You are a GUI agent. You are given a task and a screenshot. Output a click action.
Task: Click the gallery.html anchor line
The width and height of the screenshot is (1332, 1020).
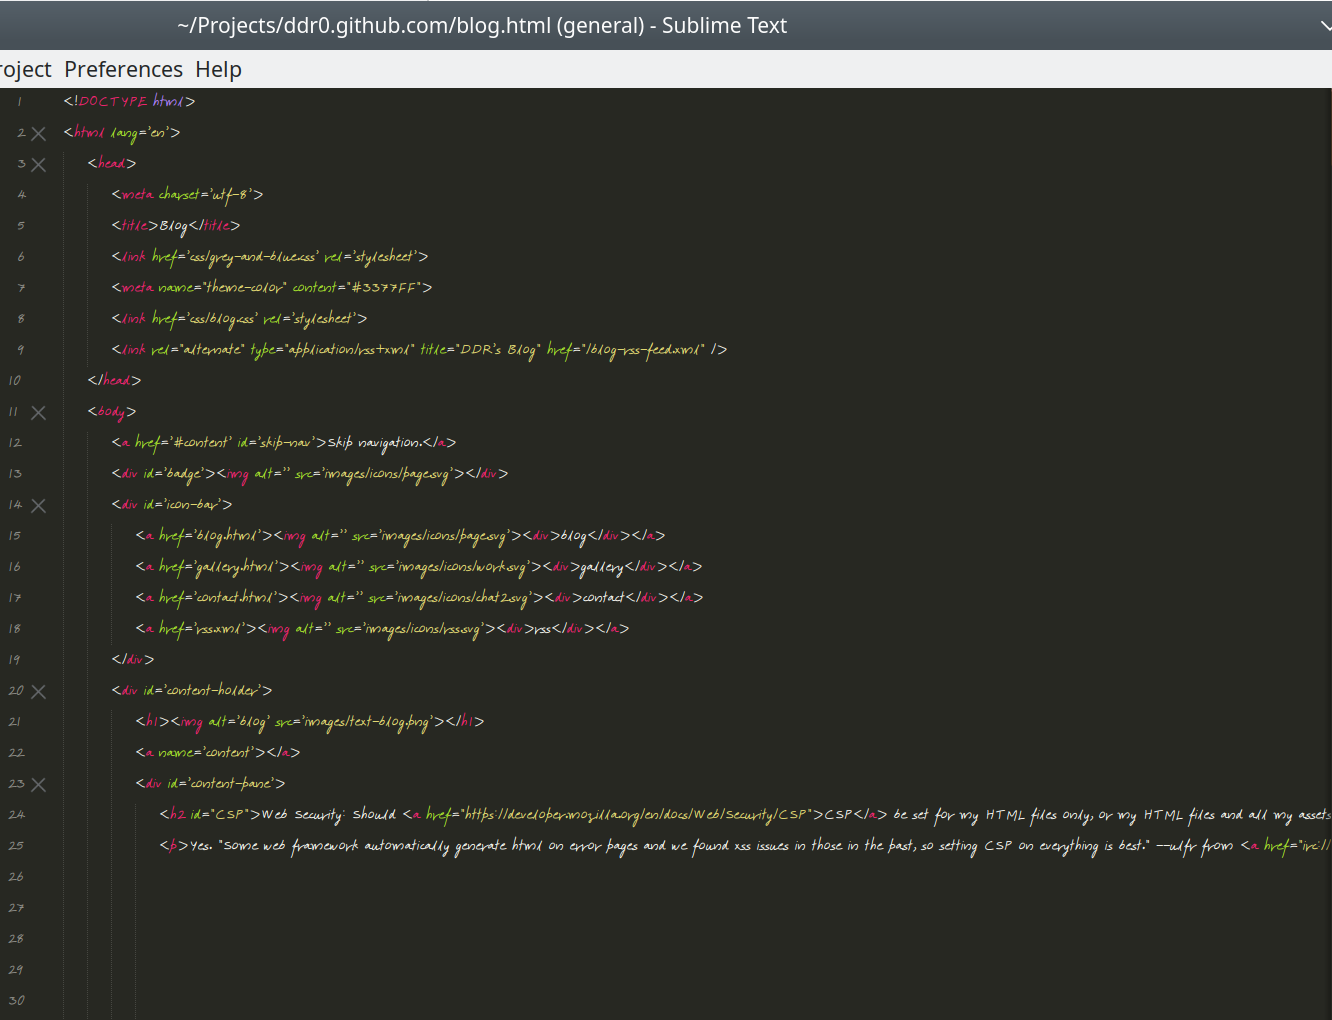[x=419, y=566]
